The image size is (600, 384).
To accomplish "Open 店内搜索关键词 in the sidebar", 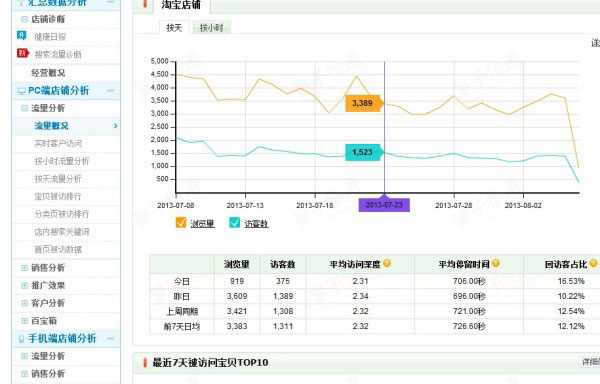I will (62, 231).
